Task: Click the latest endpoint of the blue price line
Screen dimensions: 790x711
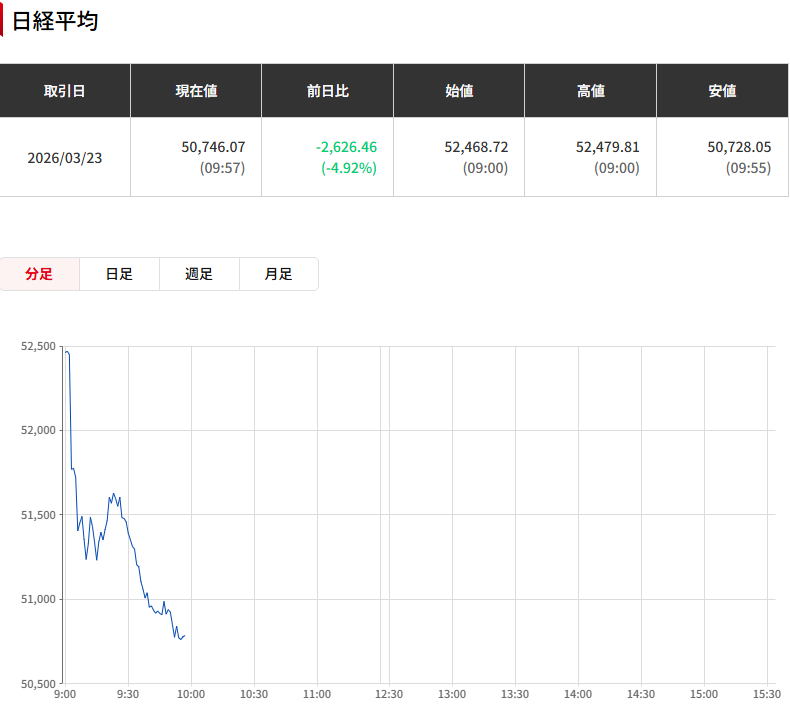Action: (185, 636)
